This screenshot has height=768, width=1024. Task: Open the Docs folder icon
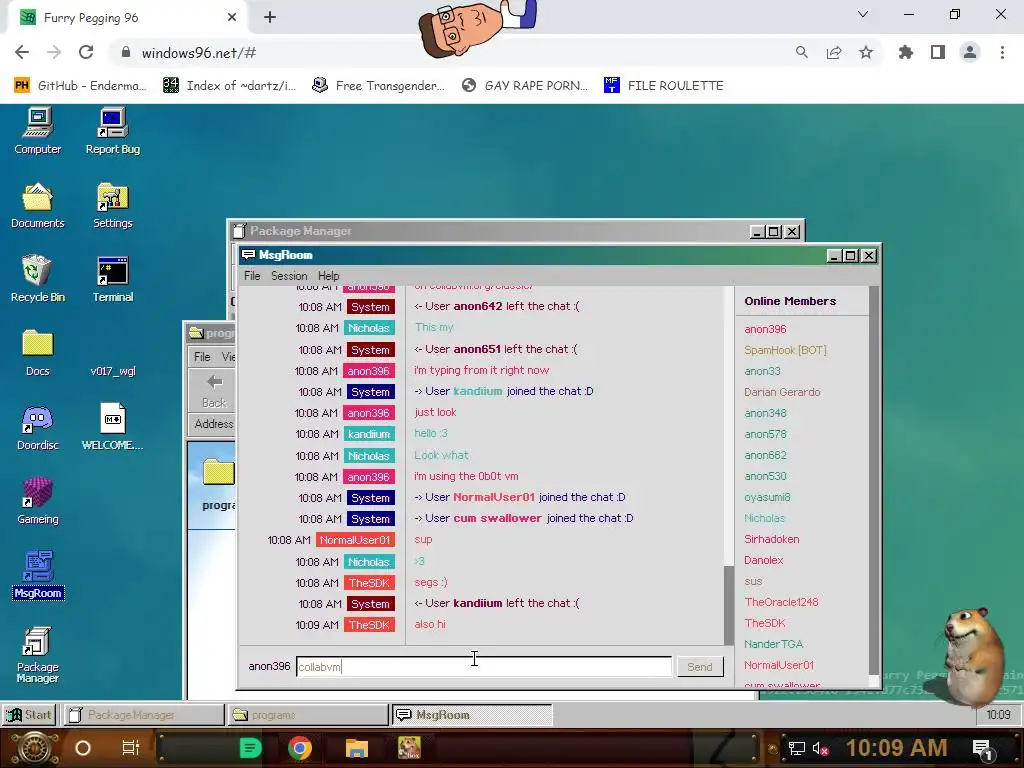coord(37,353)
